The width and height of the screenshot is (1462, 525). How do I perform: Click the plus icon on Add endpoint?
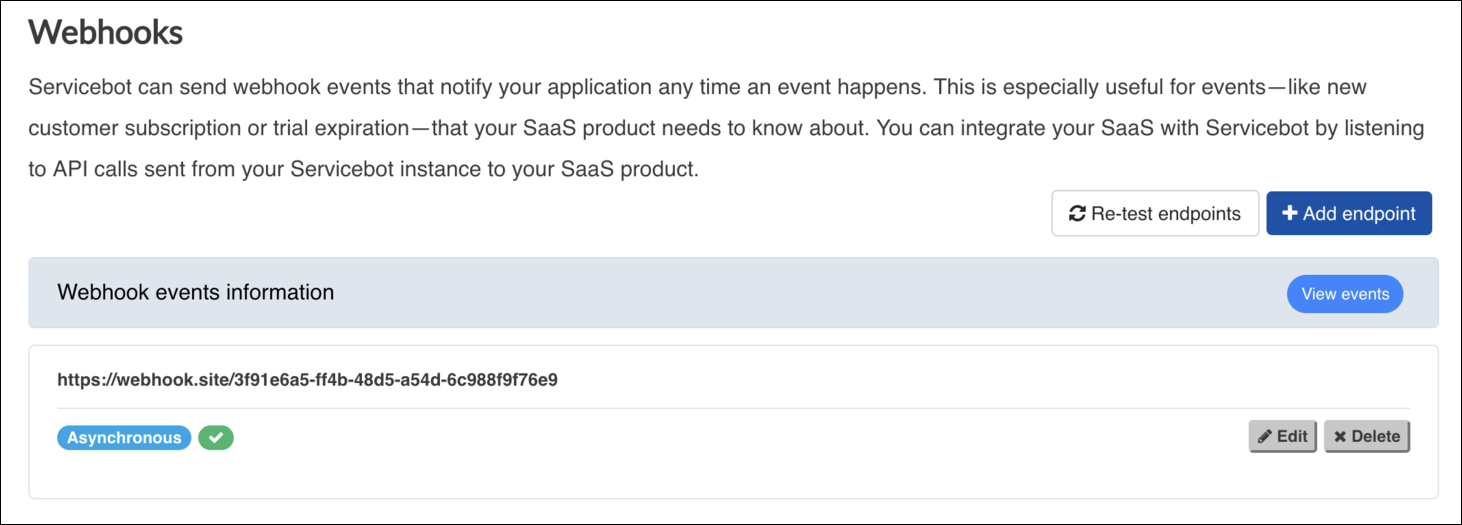pyautogui.click(x=1290, y=213)
